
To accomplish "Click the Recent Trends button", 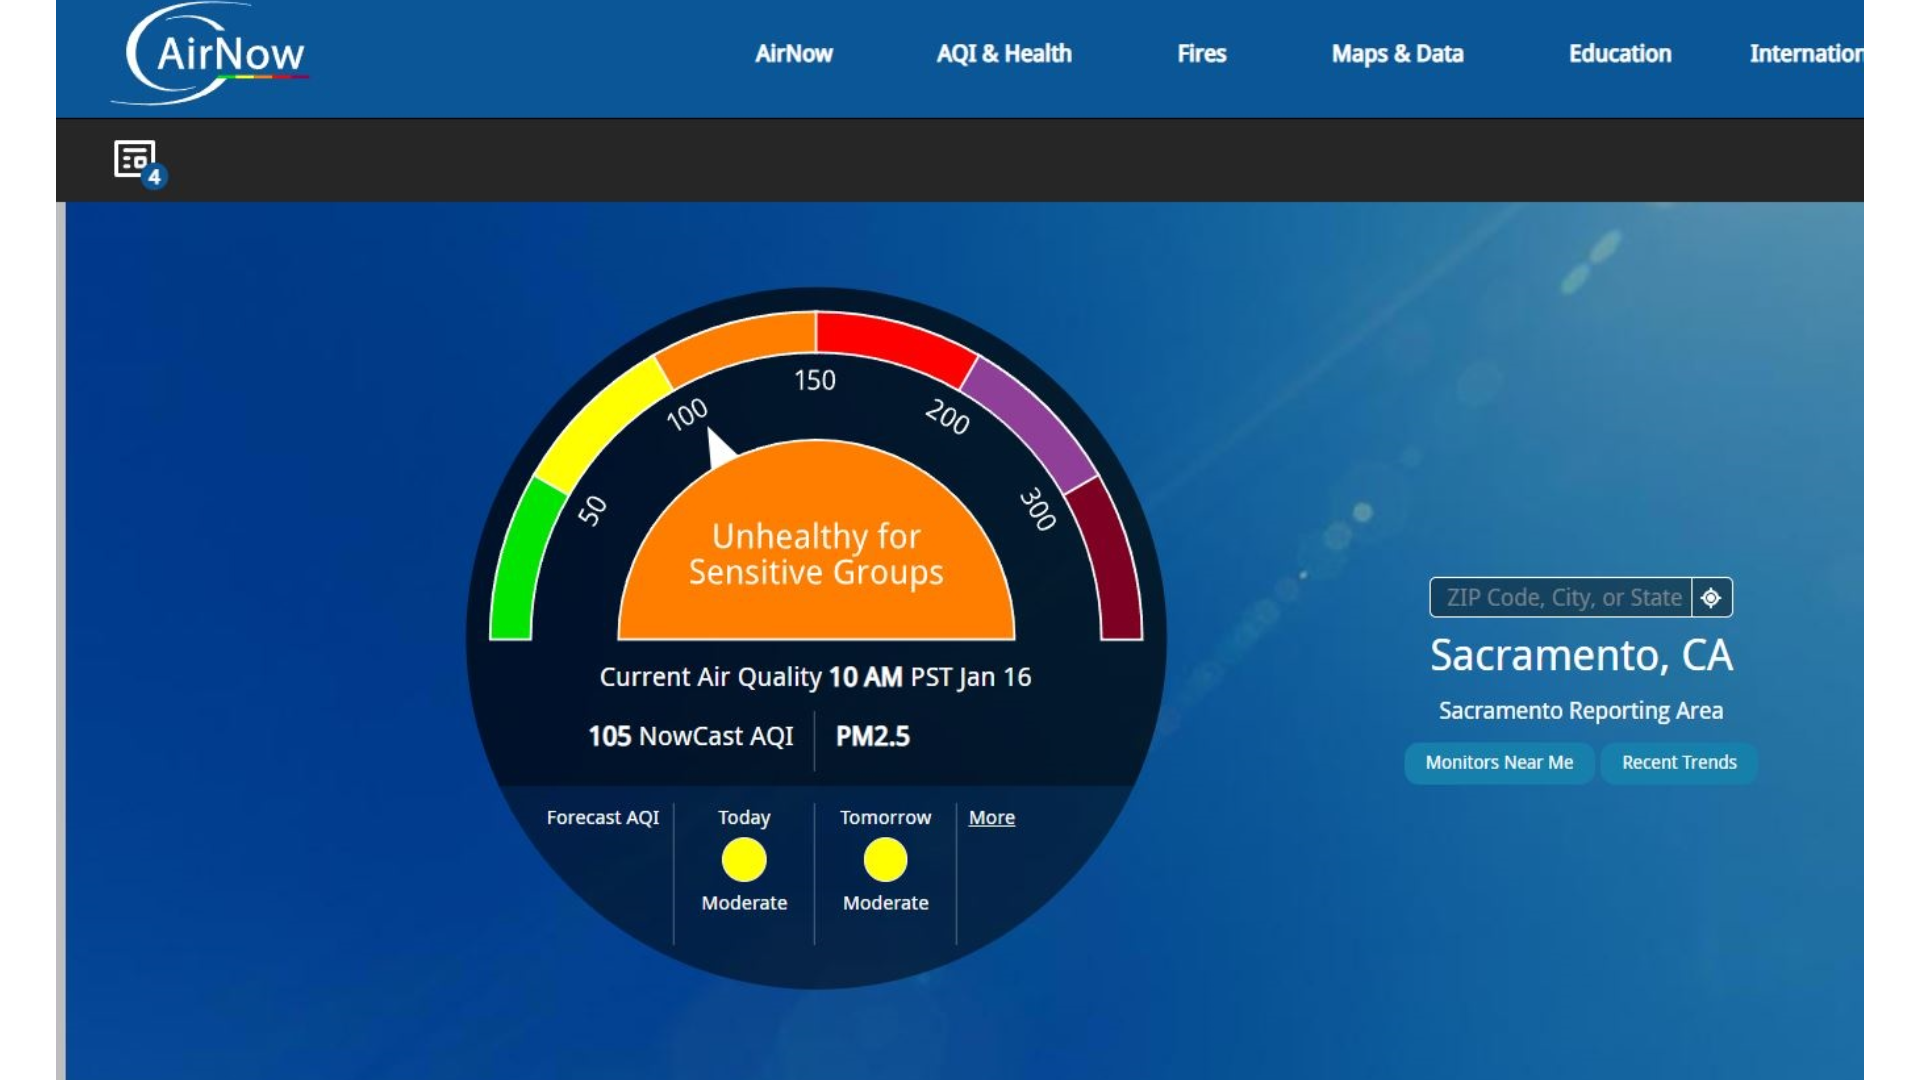I will (1678, 762).
